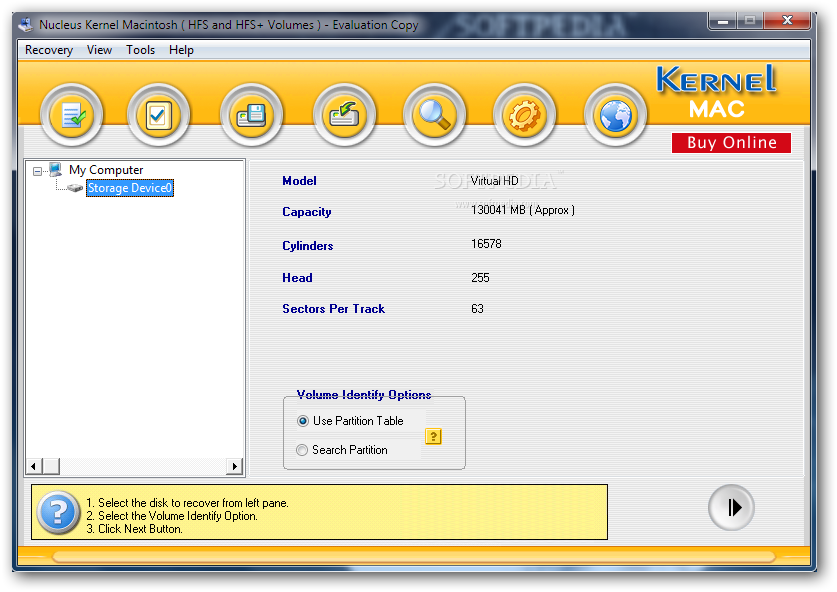The width and height of the screenshot is (837, 592).
Task: Click the Head value 255
Action: tap(480, 278)
